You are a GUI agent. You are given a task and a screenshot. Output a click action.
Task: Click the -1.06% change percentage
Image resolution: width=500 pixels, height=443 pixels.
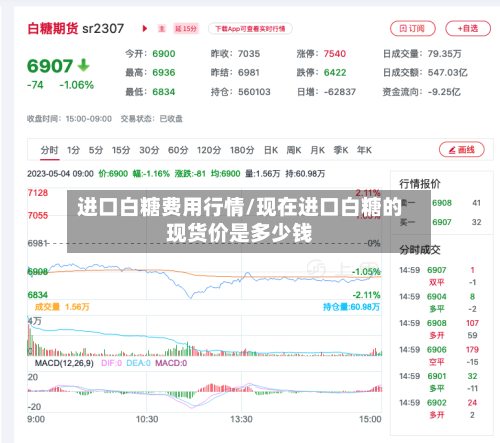(77, 85)
